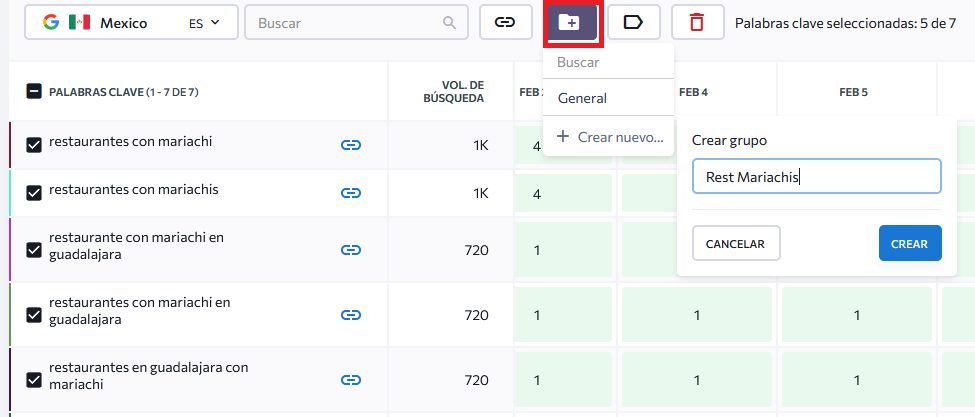Select the 'General' group option
This screenshot has width=975, height=417.
[x=583, y=98]
